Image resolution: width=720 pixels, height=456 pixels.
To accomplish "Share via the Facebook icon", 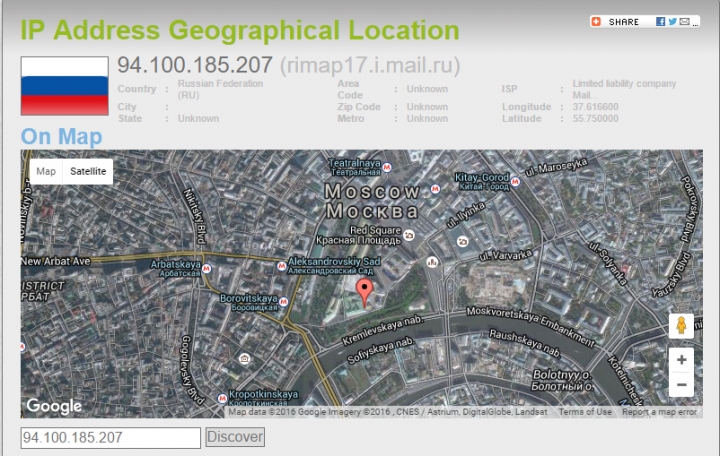I will pos(660,22).
